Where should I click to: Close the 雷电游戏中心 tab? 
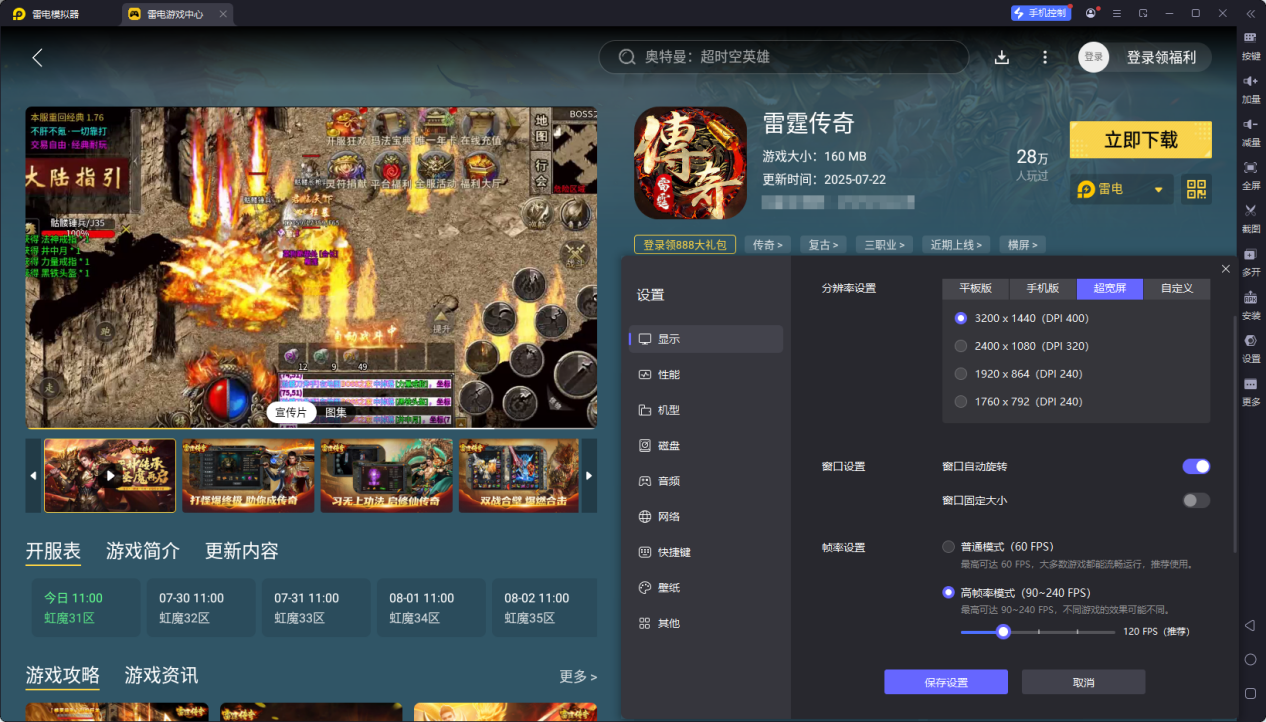[x=223, y=14]
